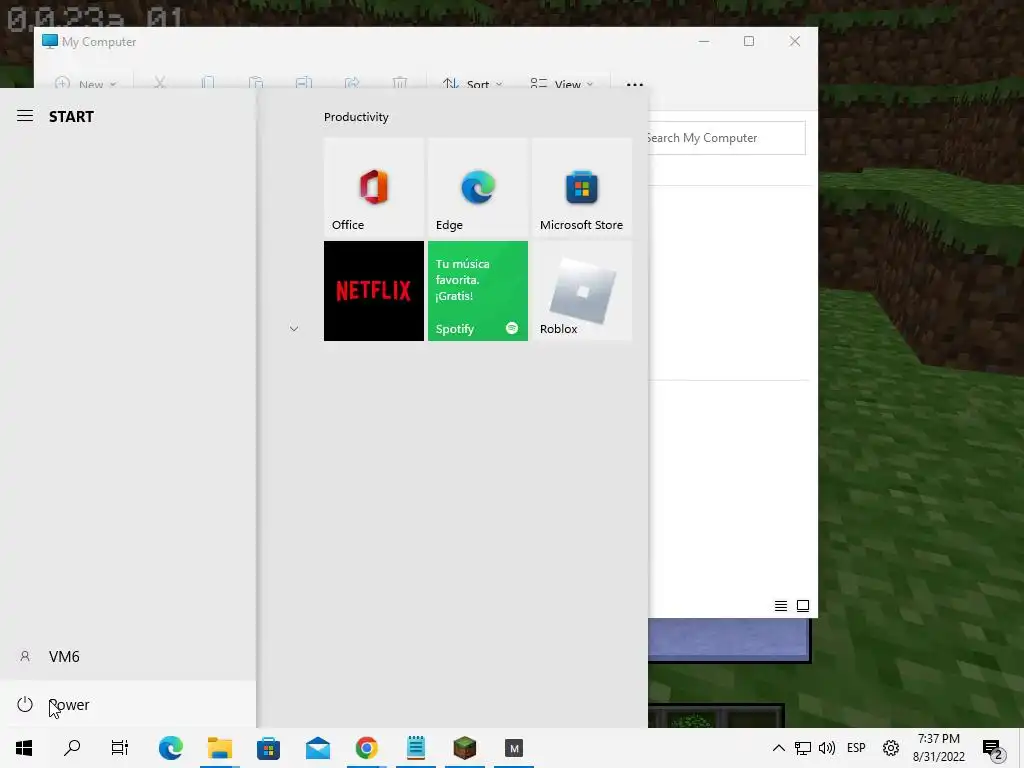Viewport: 1024px width, 768px height.
Task: Open Notepad from the taskbar
Action: [x=416, y=748]
